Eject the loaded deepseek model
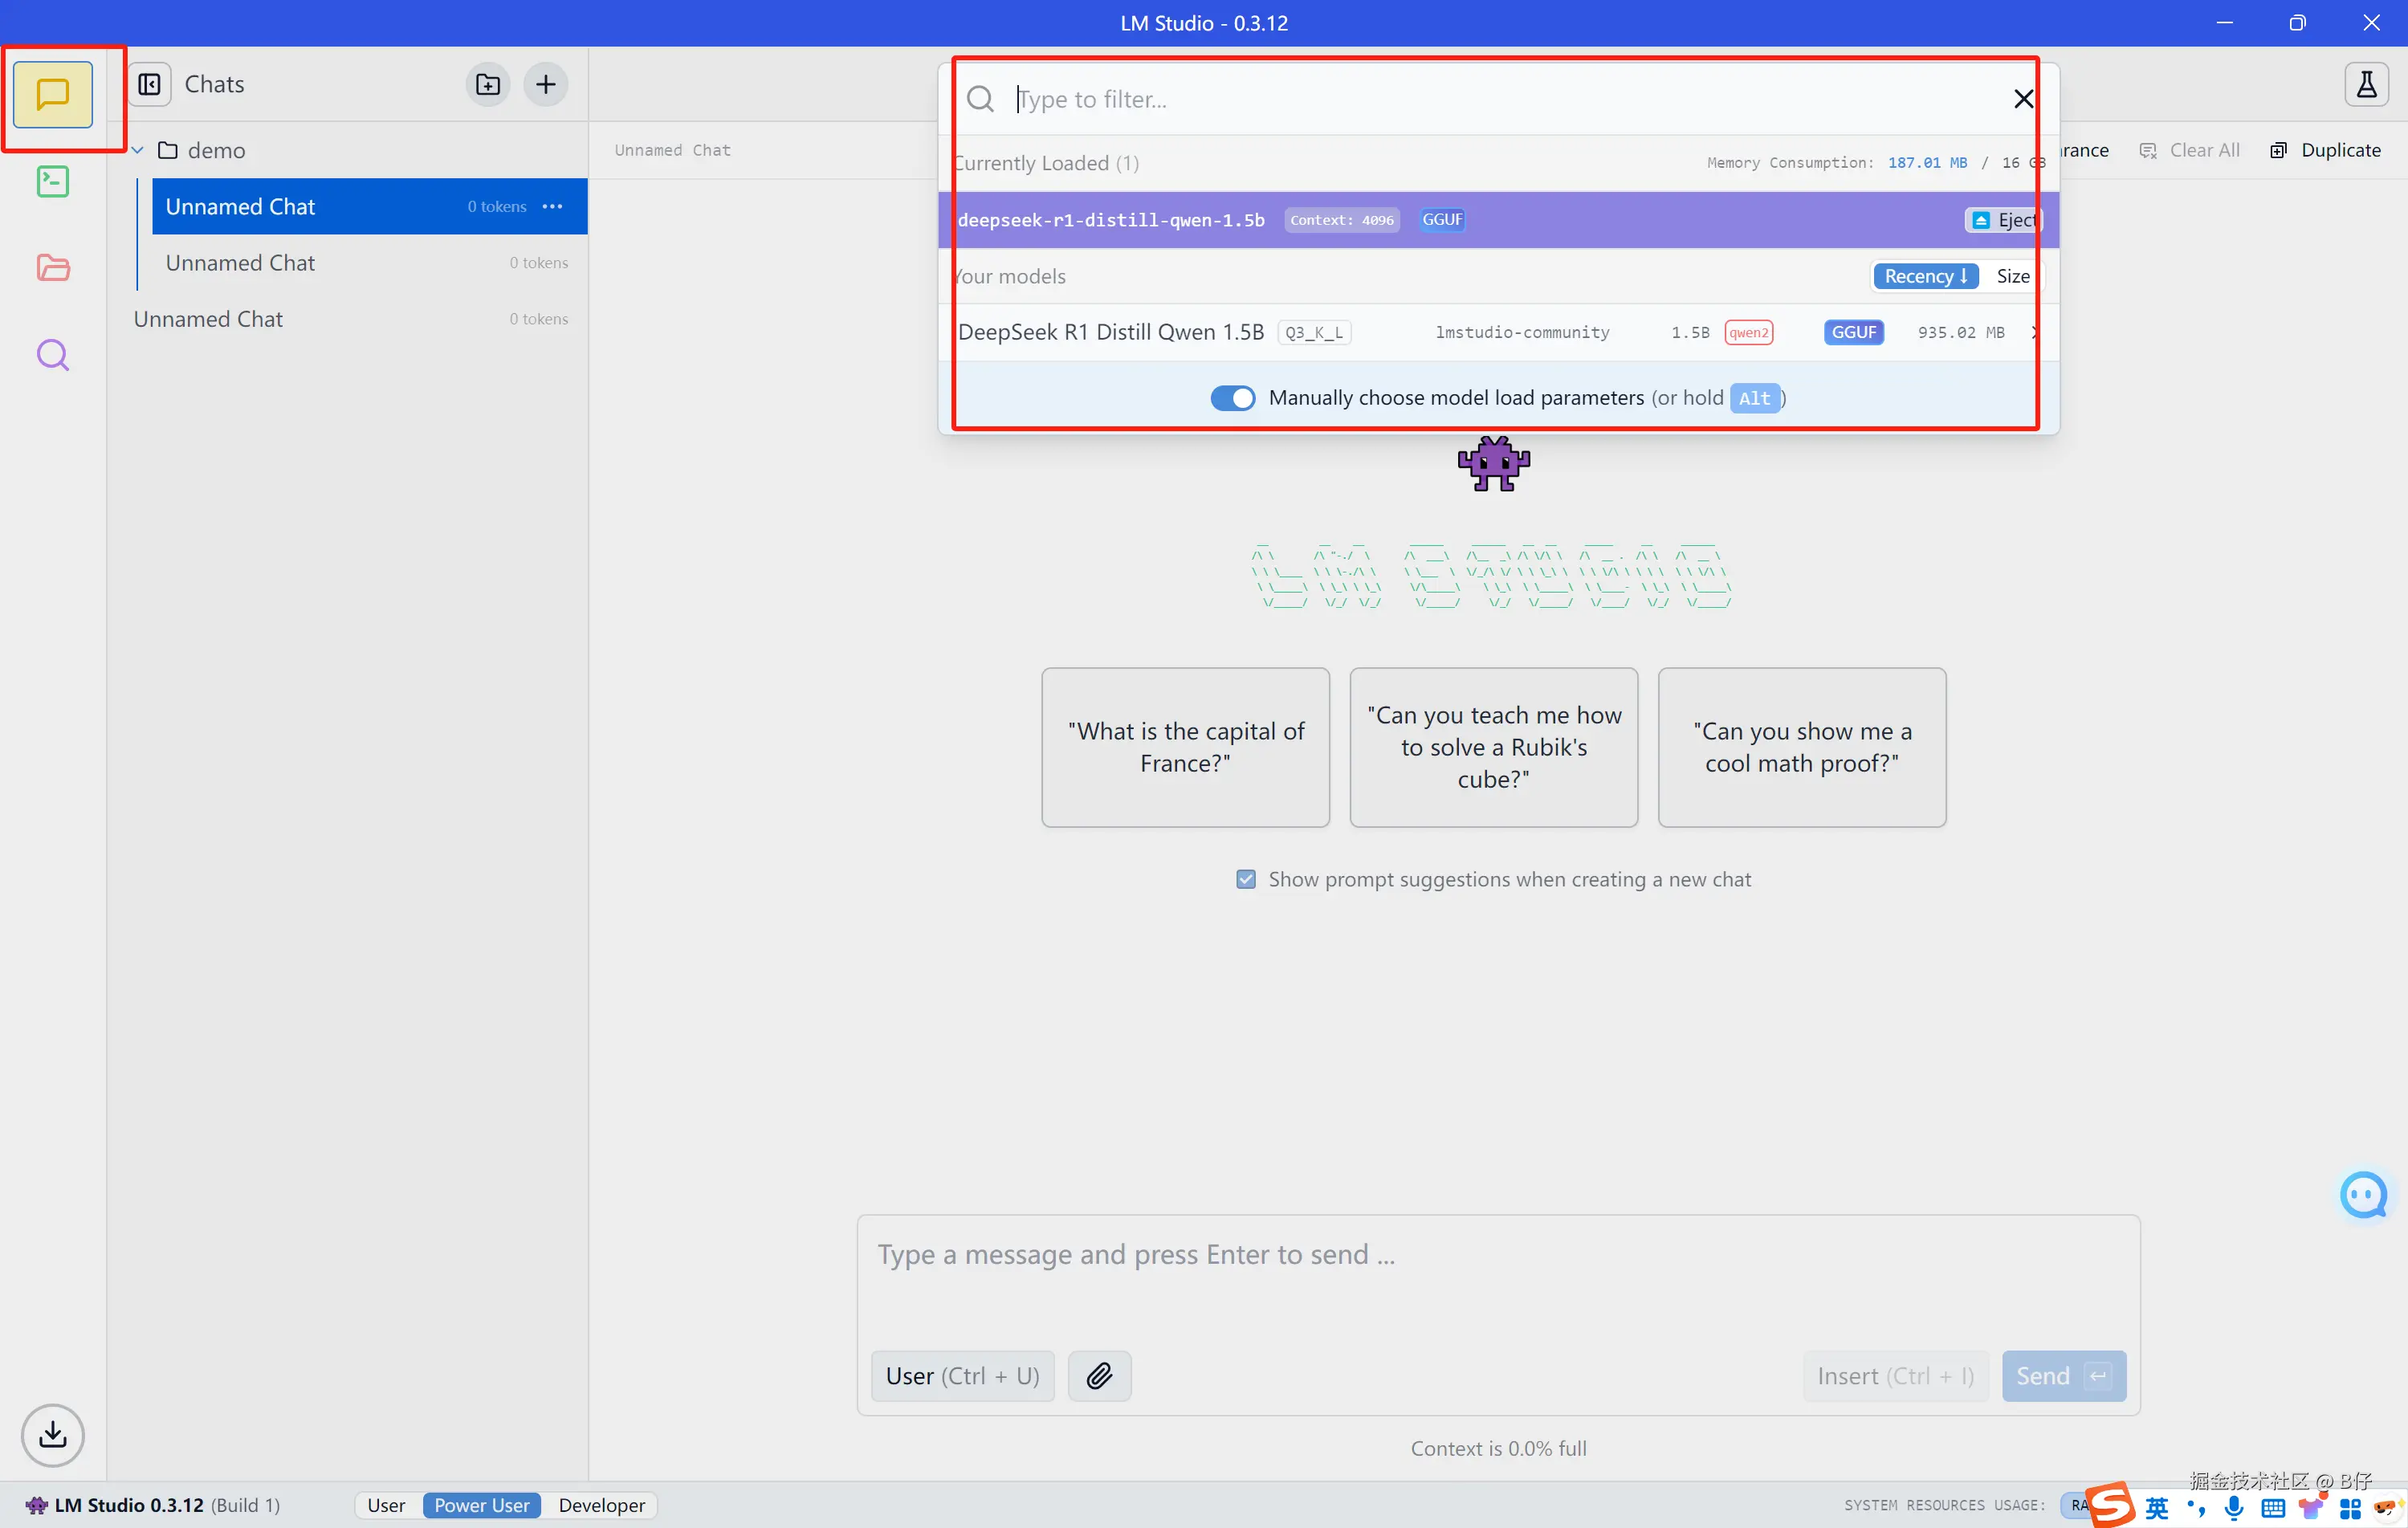The width and height of the screenshot is (2408, 1528). [2004, 220]
